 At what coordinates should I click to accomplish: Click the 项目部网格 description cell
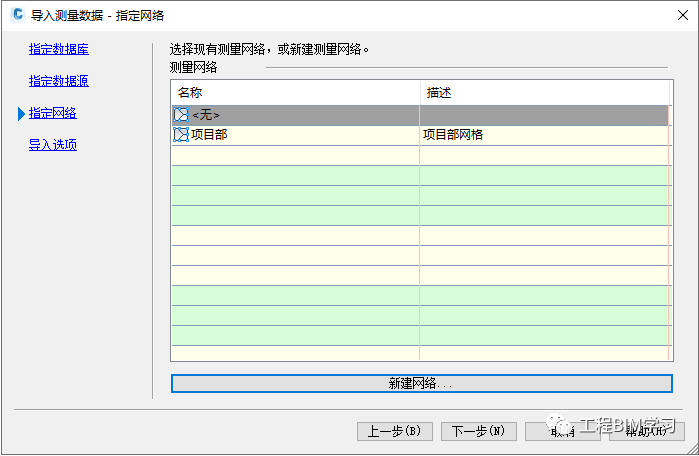click(544, 135)
